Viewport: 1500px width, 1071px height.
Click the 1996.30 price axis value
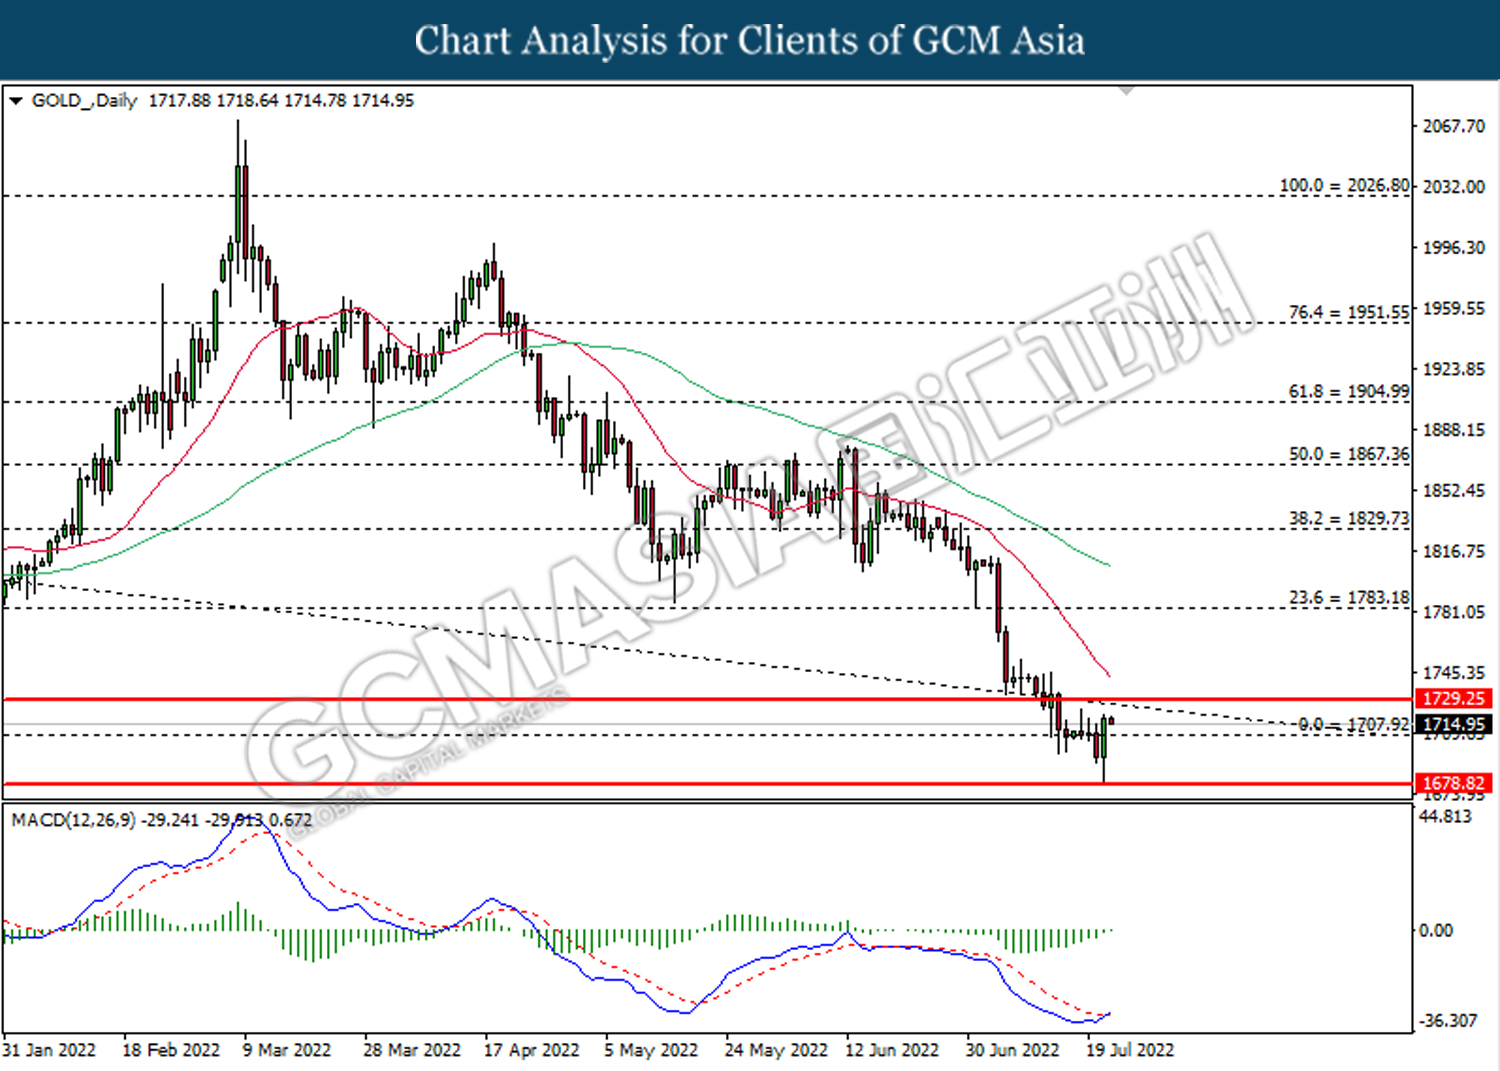point(1454,248)
